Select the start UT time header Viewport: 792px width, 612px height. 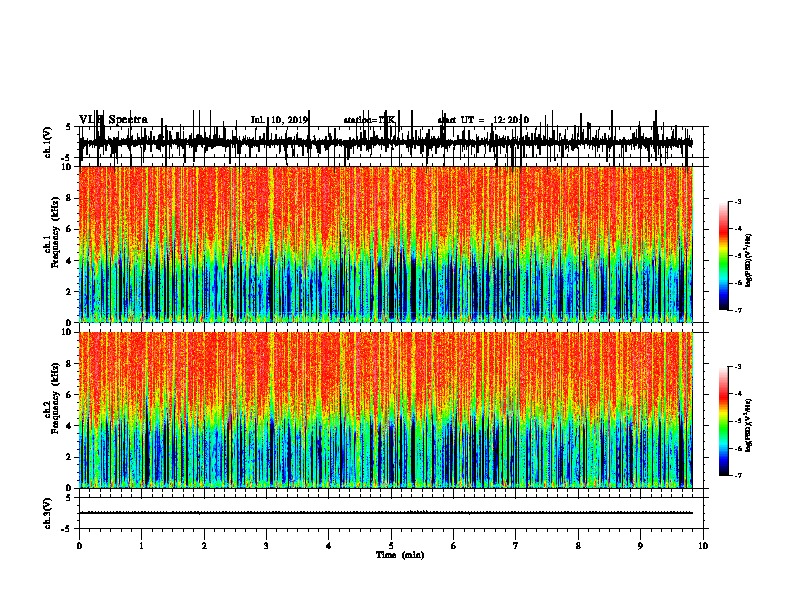(x=483, y=120)
